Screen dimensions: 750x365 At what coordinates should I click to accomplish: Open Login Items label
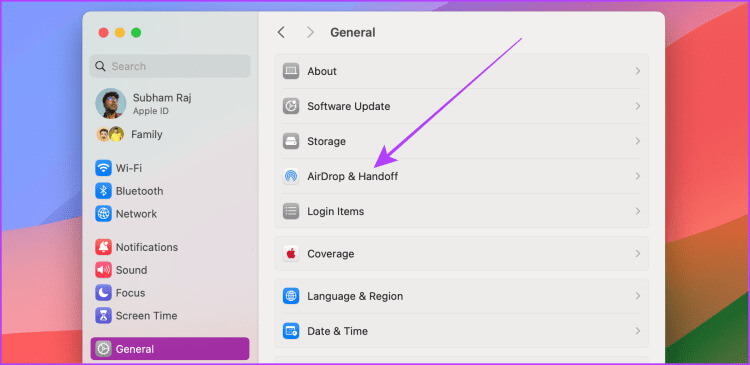click(x=335, y=211)
